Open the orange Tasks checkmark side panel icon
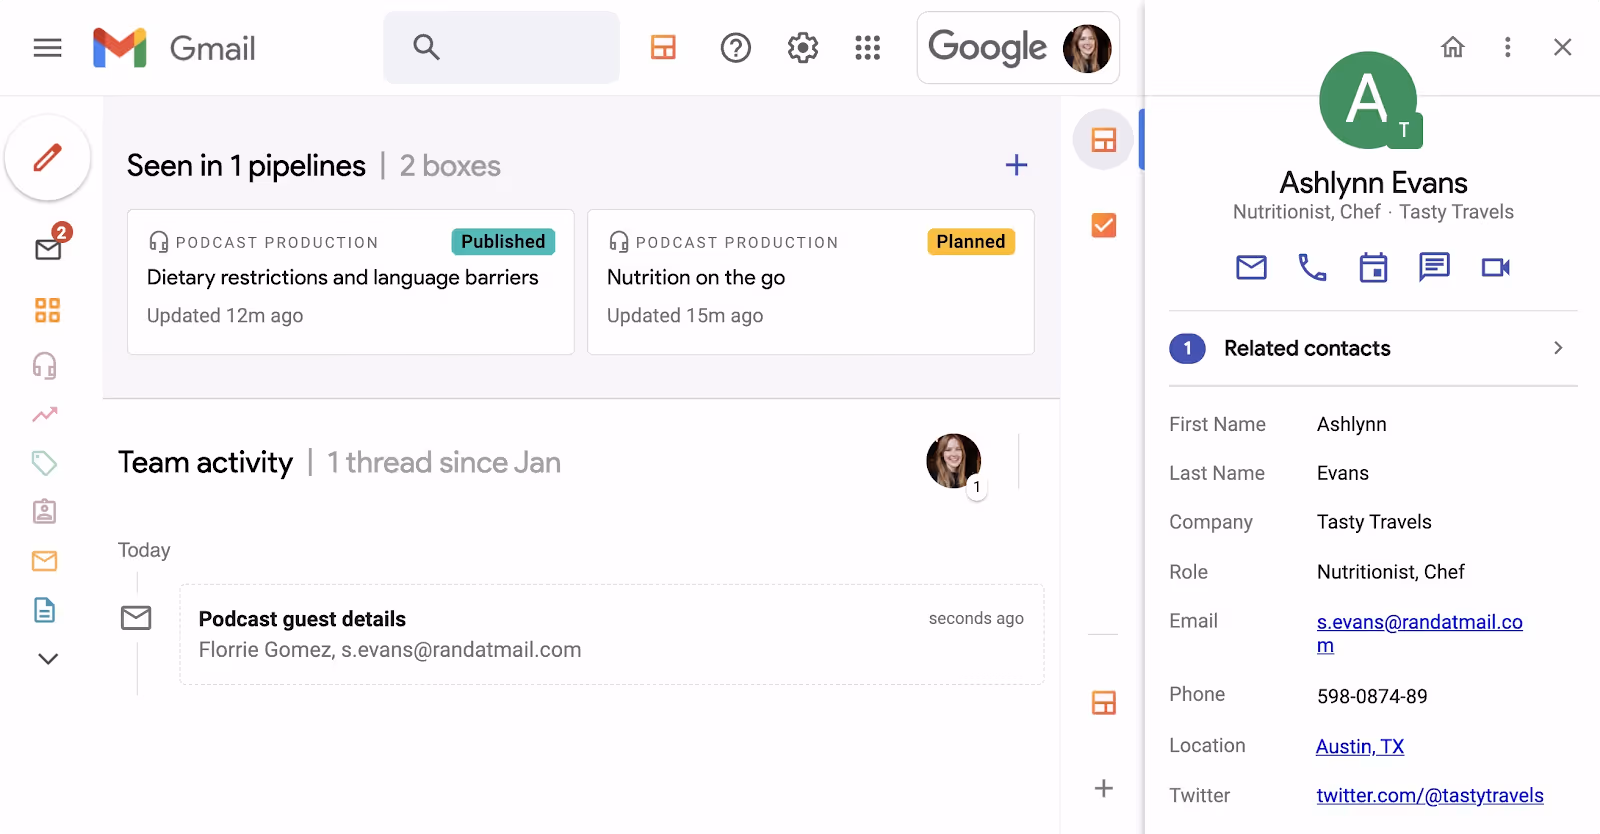The width and height of the screenshot is (1600, 834). click(1104, 225)
